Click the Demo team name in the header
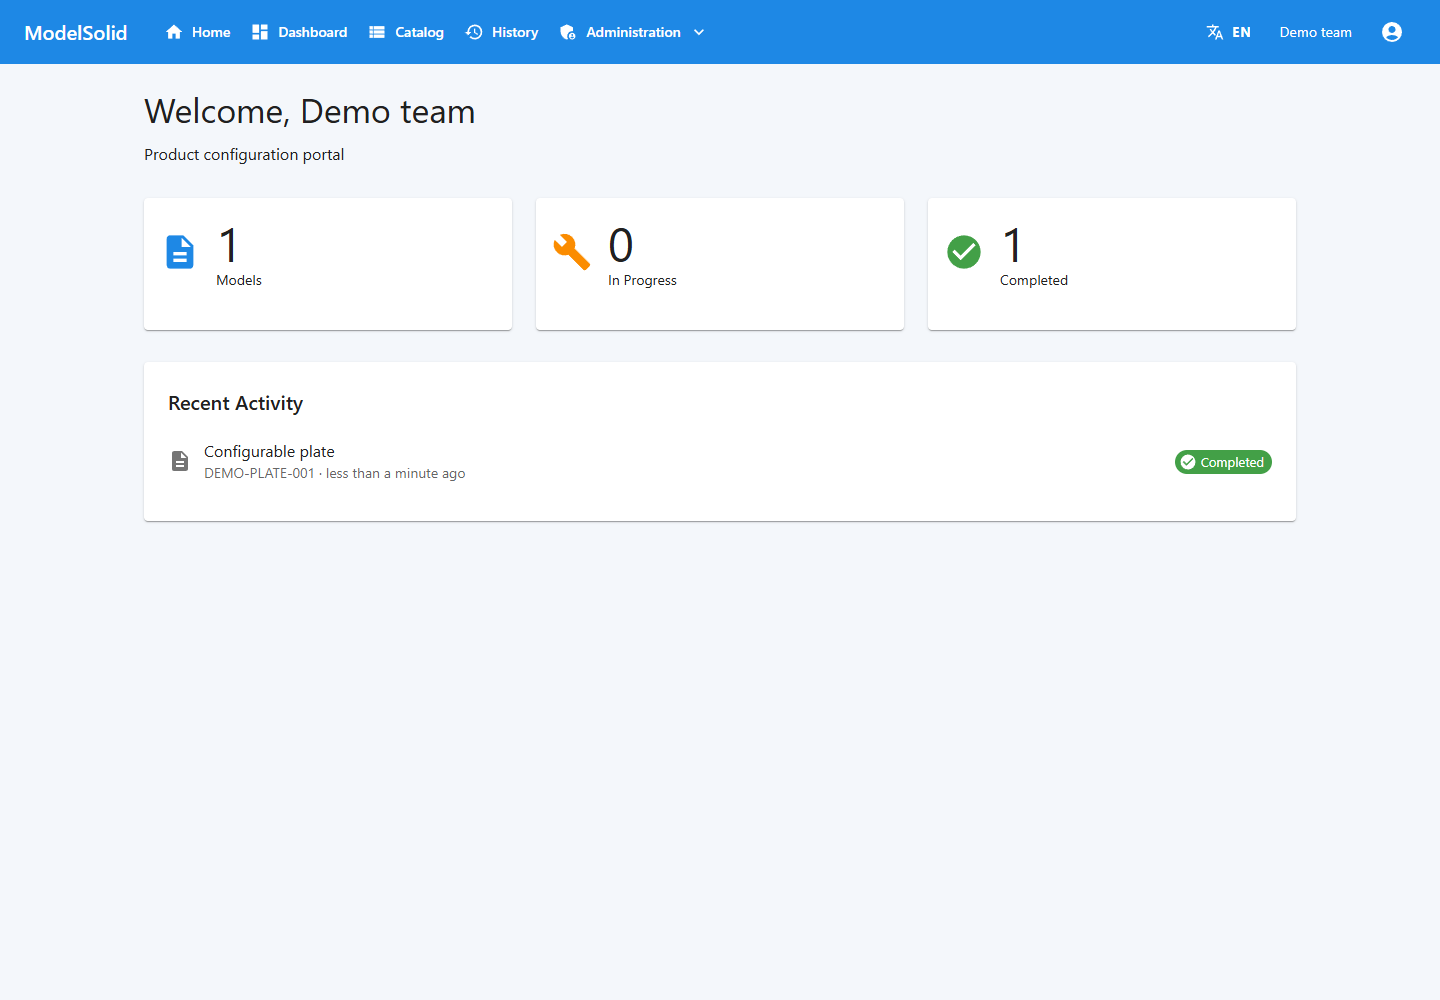Viewport: 1440px width, 1000px height. pos(1315,32)
